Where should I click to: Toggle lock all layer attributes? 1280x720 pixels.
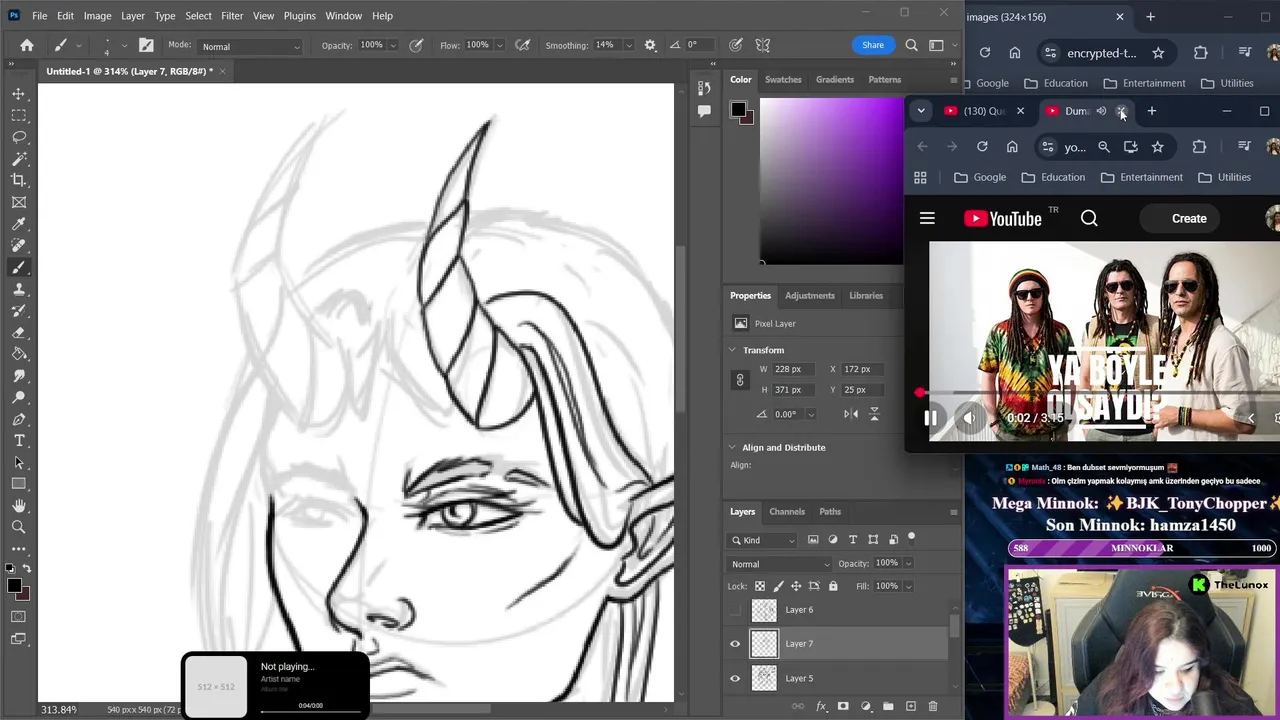pos(833,586)
